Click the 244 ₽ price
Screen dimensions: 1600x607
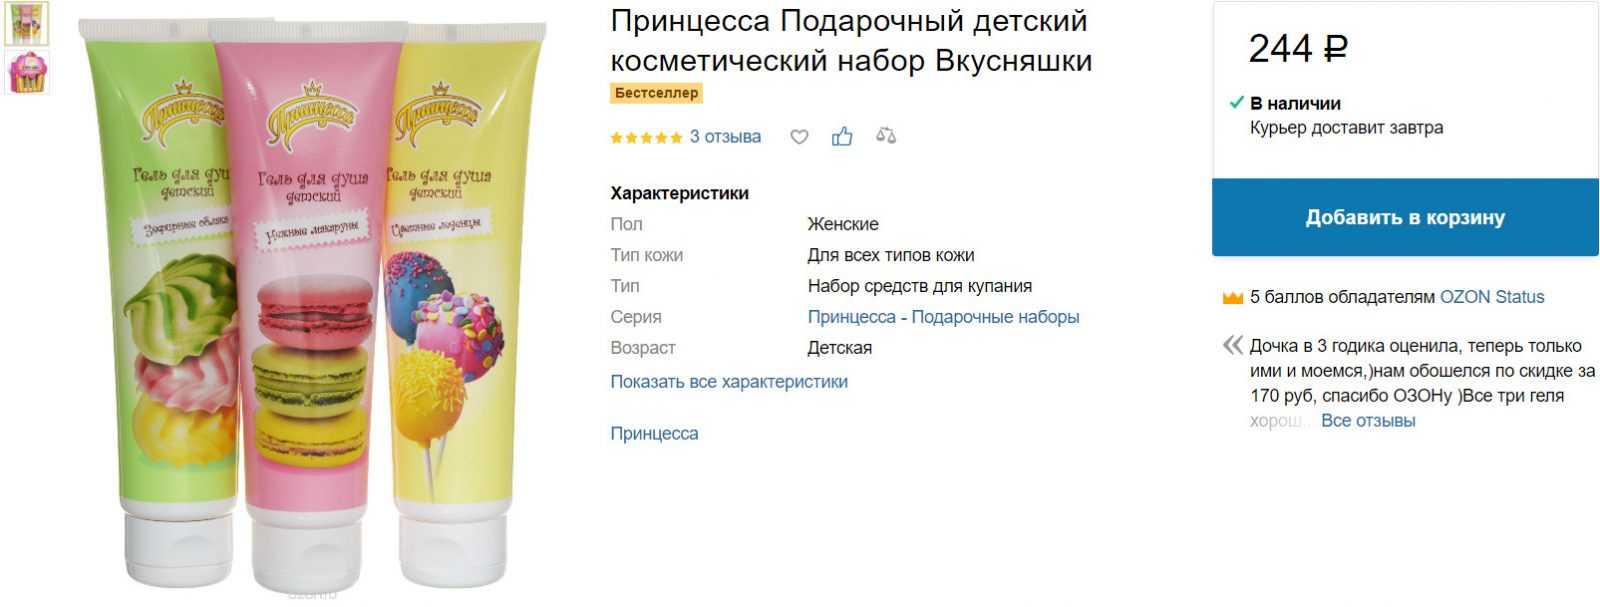pyautogui.click(x=1298, y=48)
